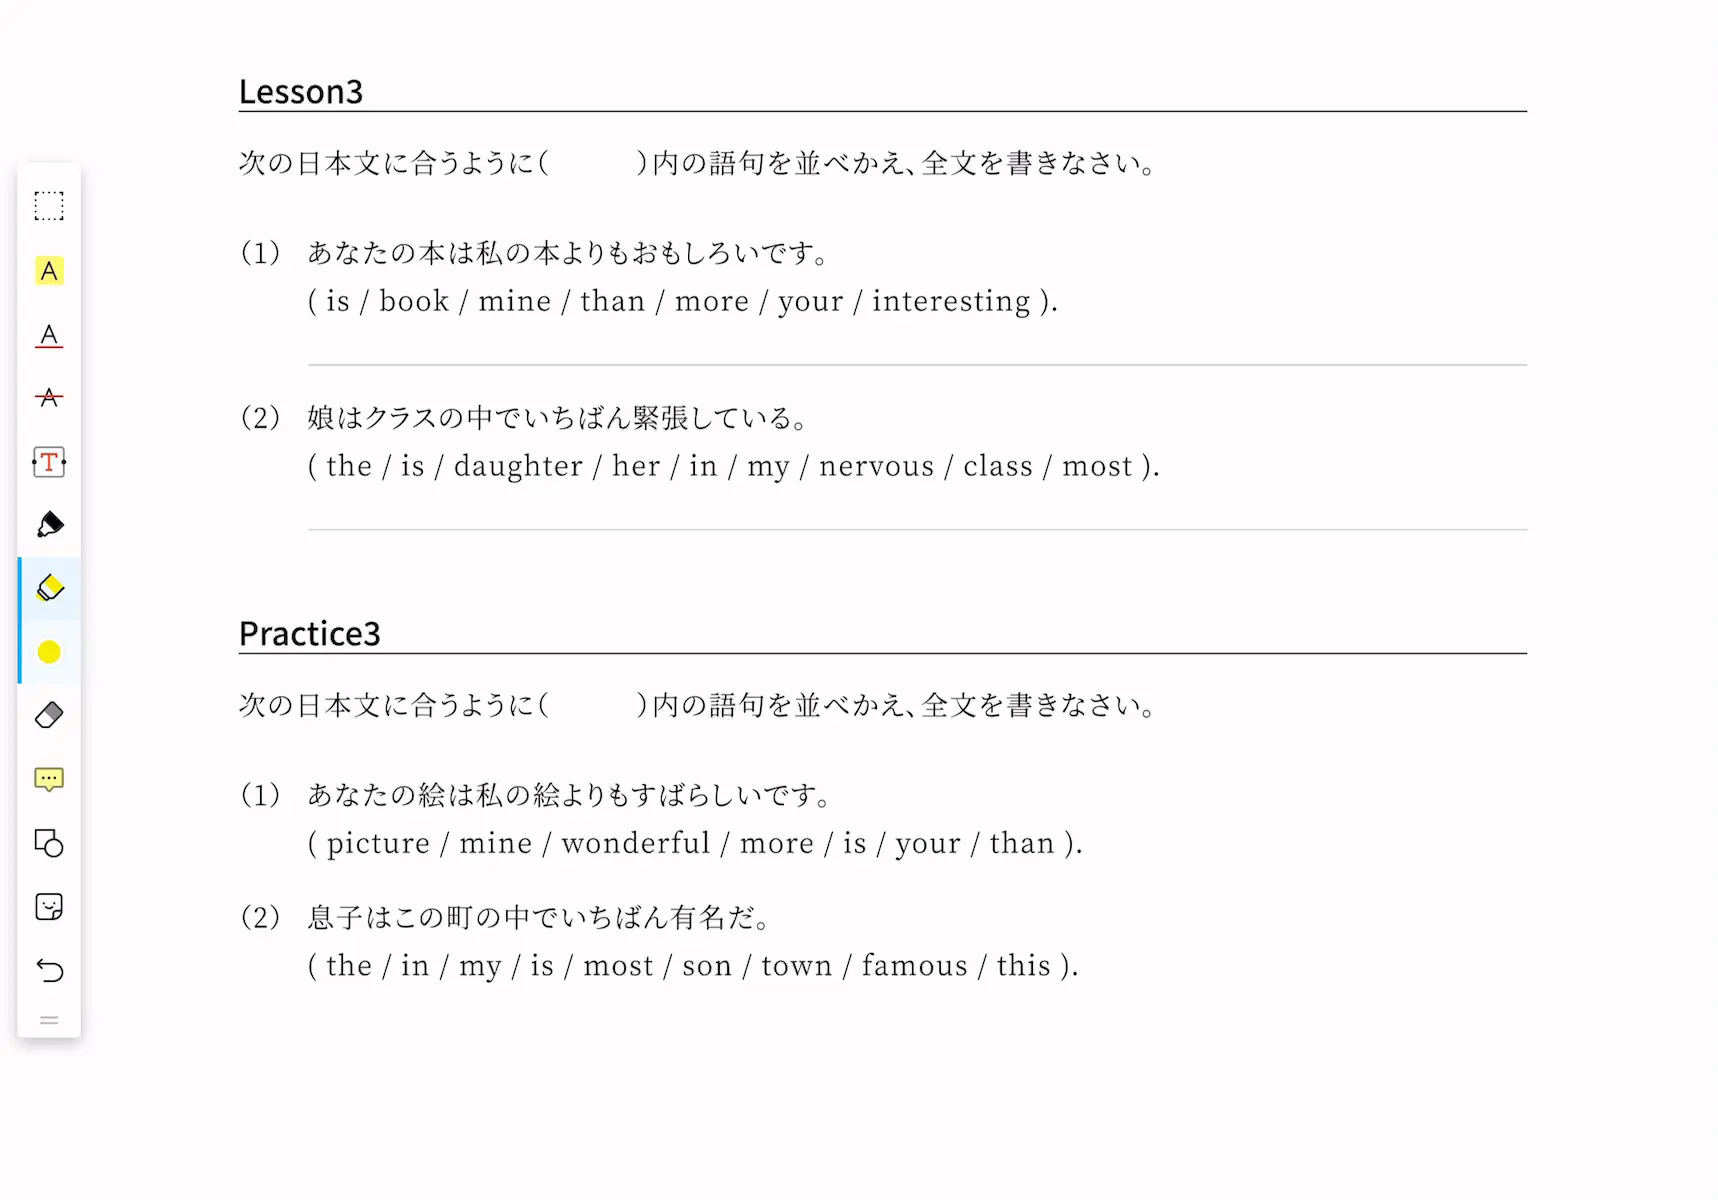Select the freehand highlighter tool
1718x1200 pixels.
pos(49,588)
